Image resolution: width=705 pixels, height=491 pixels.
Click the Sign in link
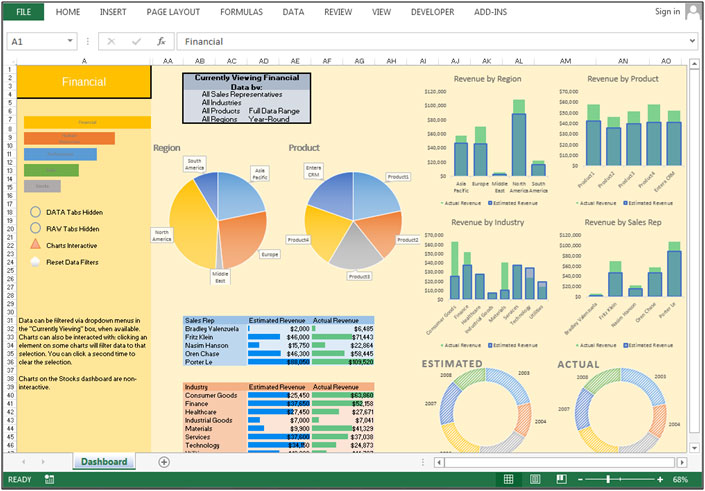(667, 12)
